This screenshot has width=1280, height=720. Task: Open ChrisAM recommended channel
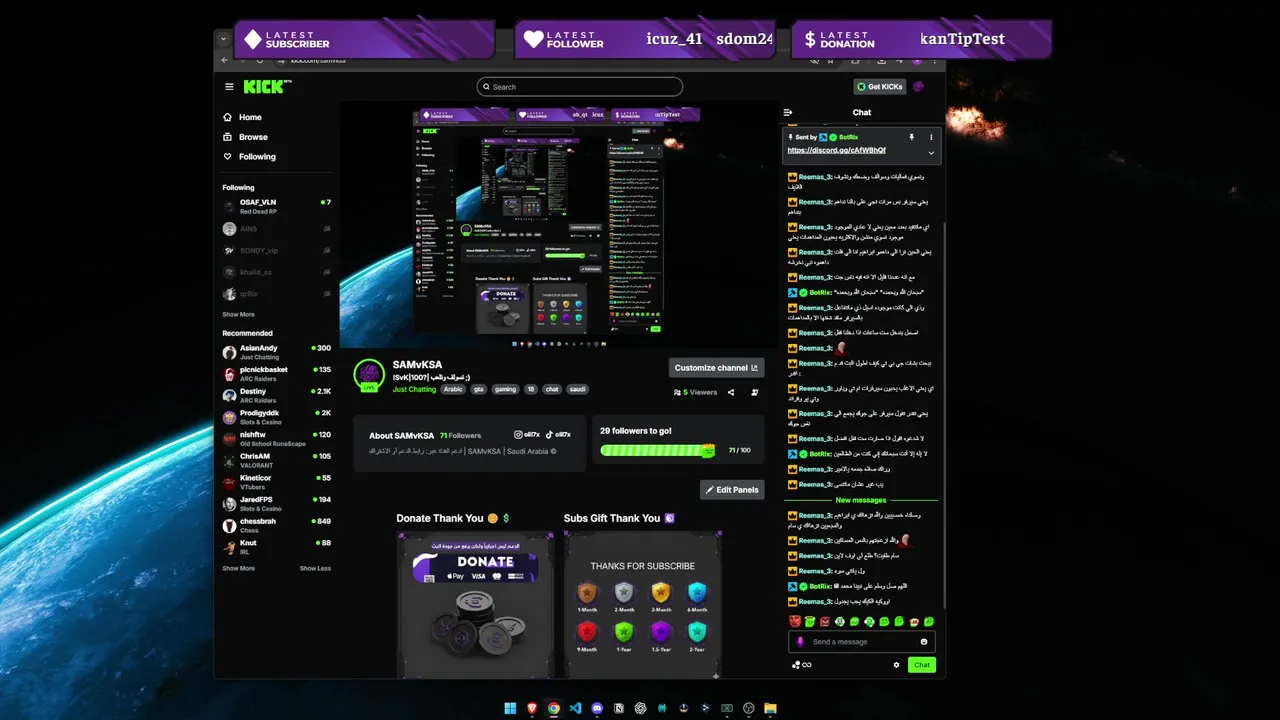[277, 460]
